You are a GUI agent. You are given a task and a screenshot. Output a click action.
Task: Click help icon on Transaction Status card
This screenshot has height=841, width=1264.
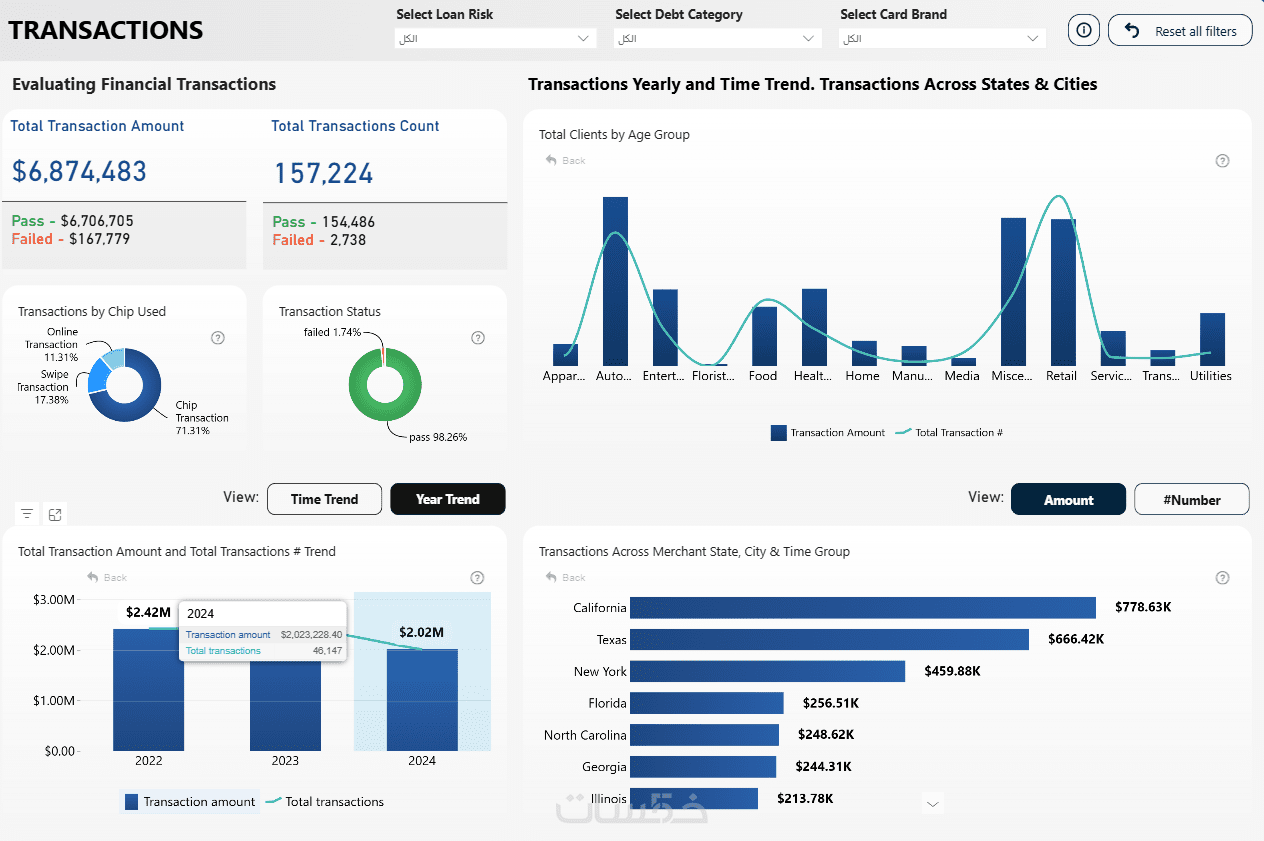pos(478,338)
